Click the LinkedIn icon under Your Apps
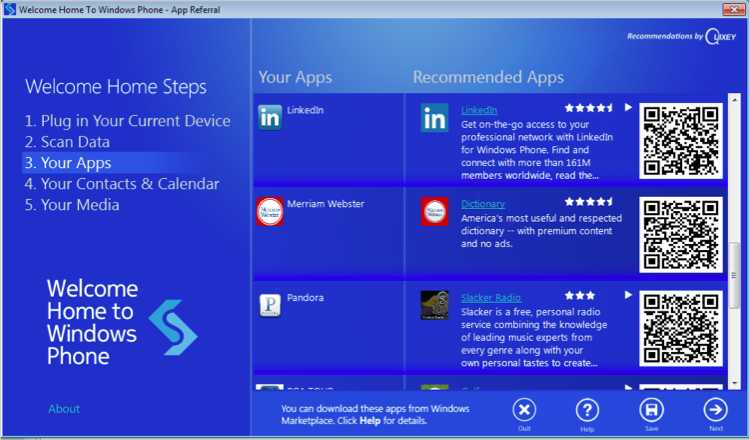The width and height of the screenshot is (750, 440). [270, 117]
